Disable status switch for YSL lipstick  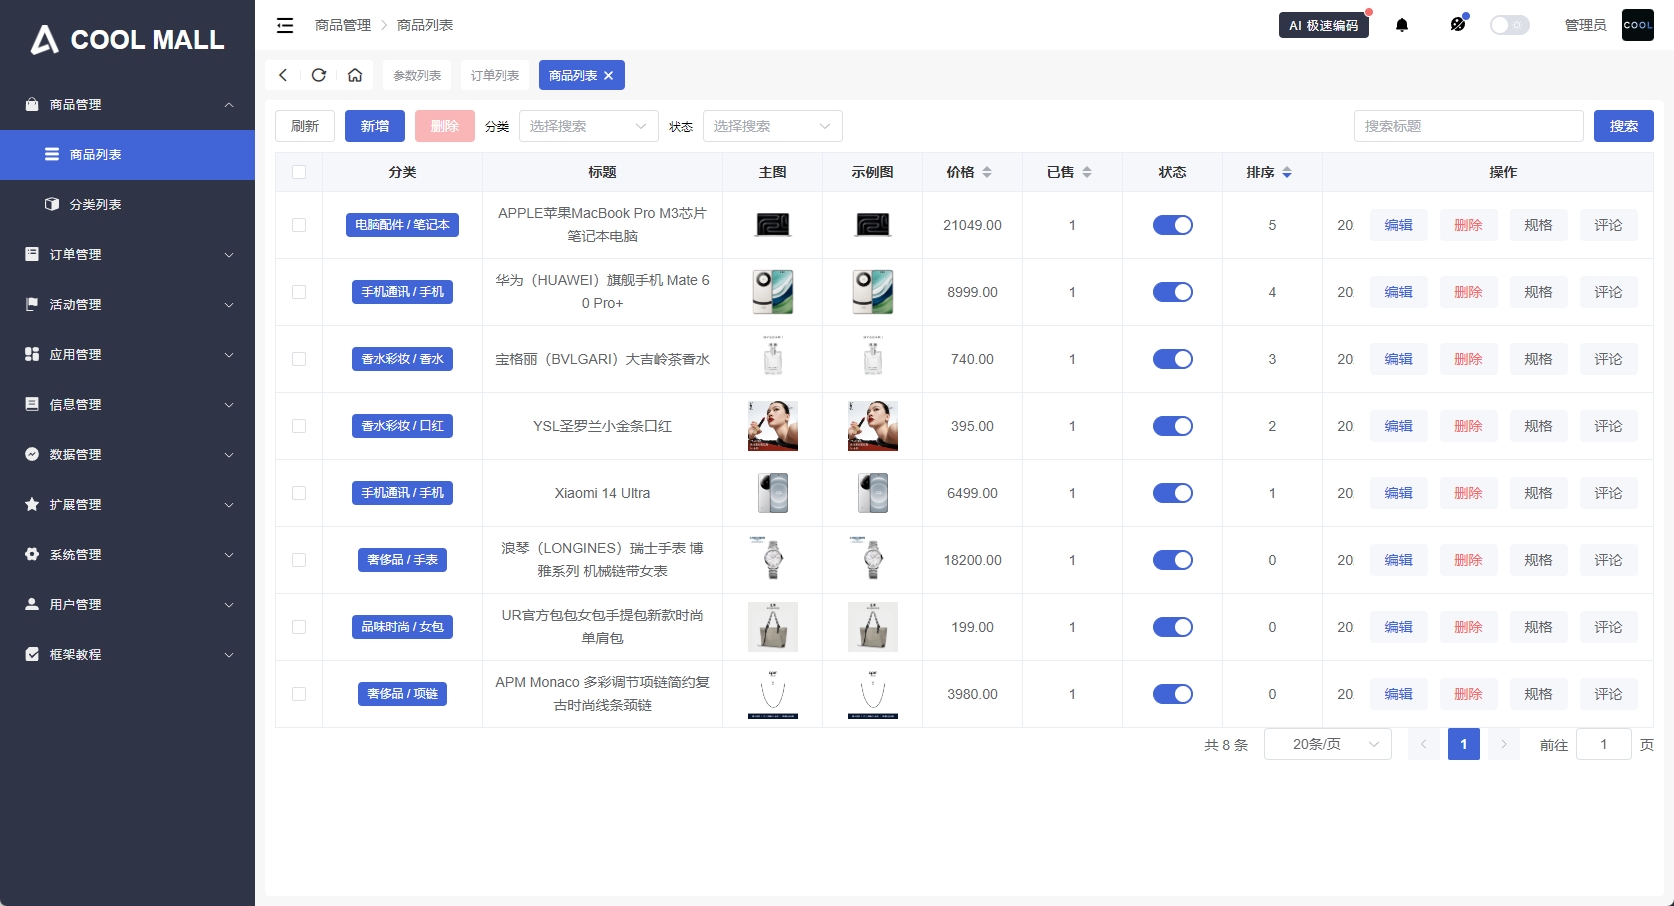[1173, 426]
